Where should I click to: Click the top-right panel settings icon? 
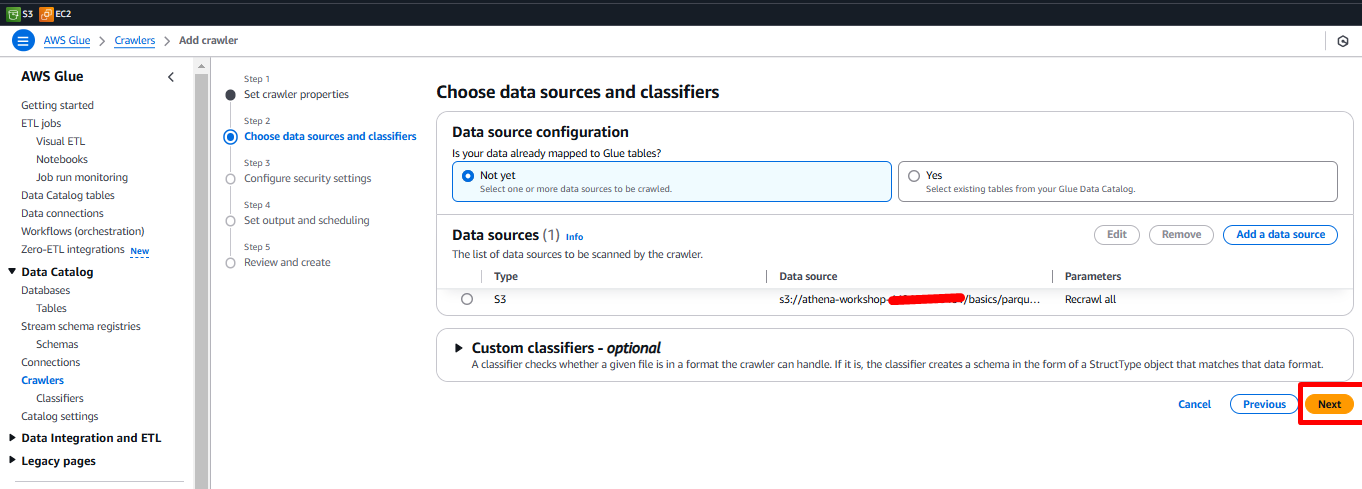point(1342,41)
